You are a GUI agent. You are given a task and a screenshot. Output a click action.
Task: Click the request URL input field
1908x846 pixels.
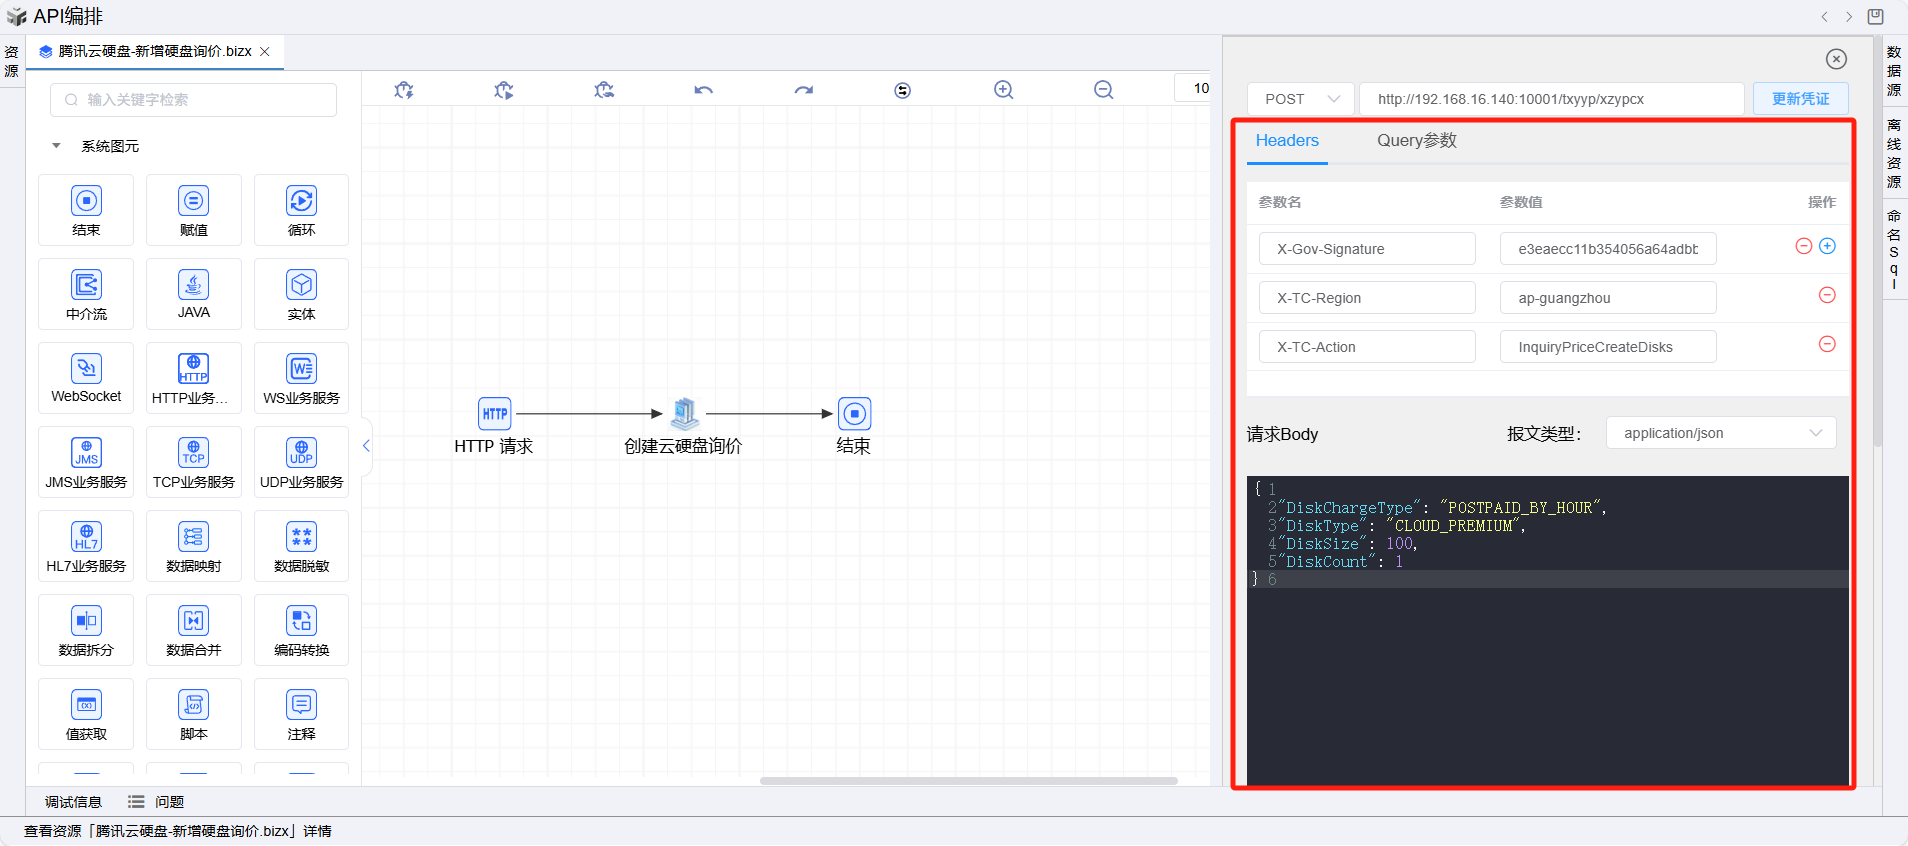click(1552, 99)
